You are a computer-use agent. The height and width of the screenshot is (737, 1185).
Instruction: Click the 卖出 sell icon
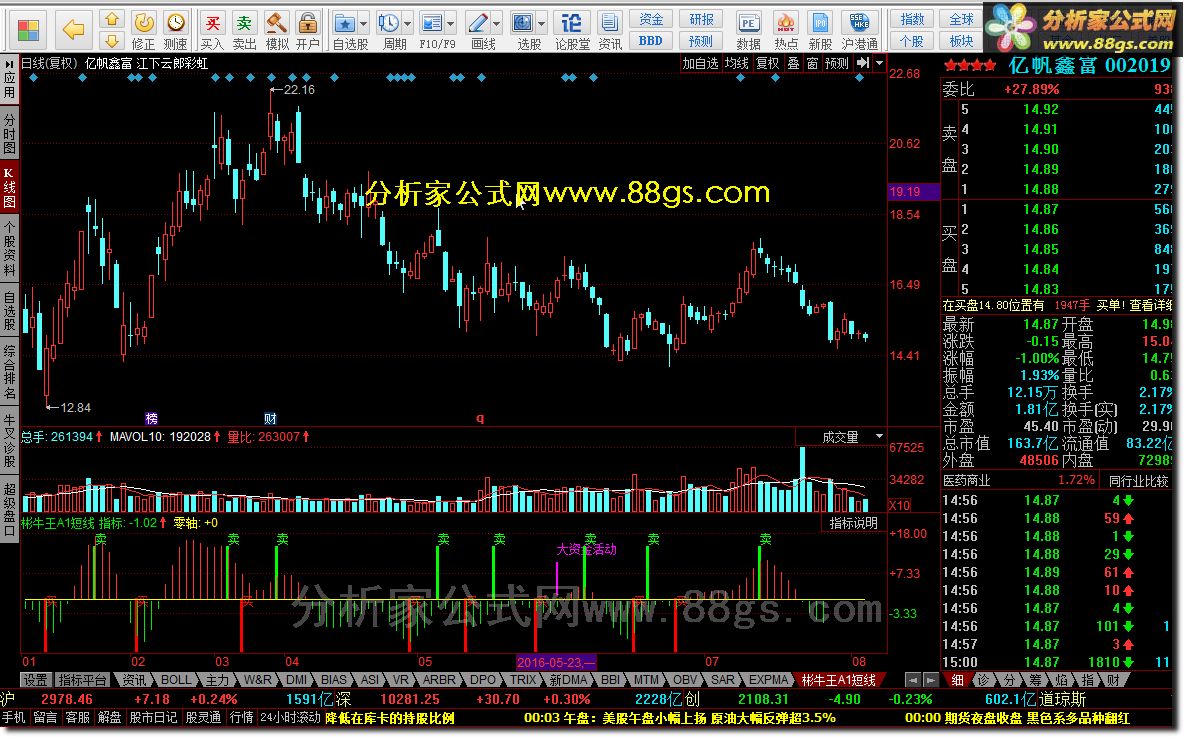pyautogui.click(x=244, y=31)
